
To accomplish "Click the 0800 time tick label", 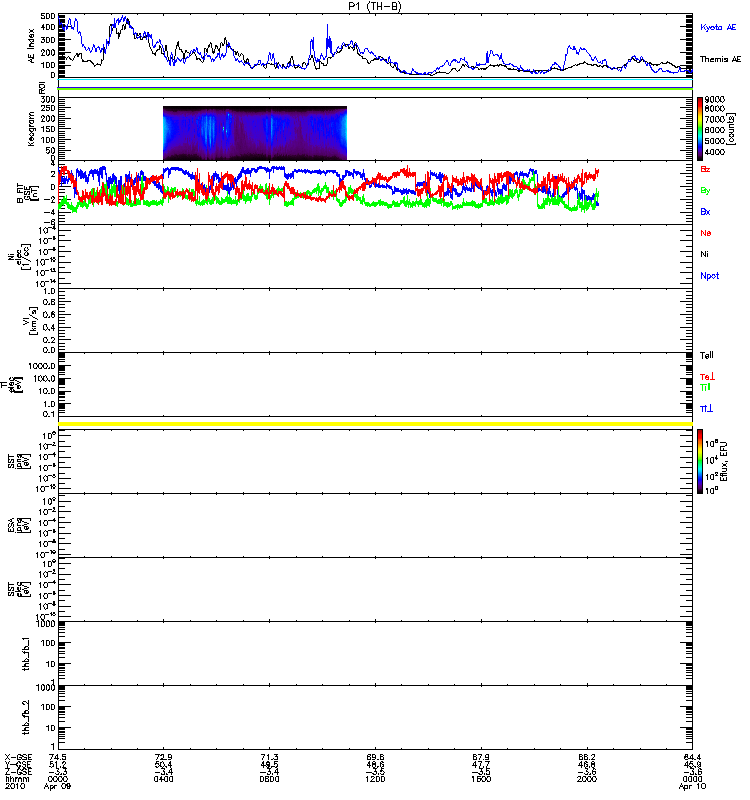I will point(269,779).
